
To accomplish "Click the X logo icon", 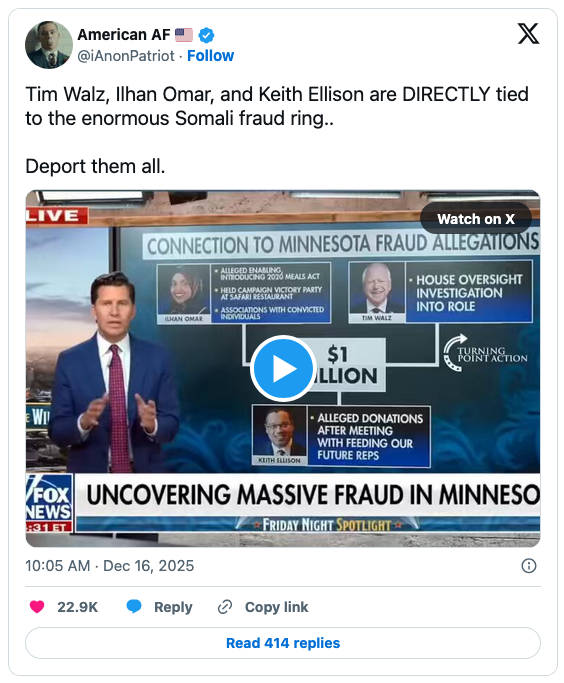I will pos(528,34).
